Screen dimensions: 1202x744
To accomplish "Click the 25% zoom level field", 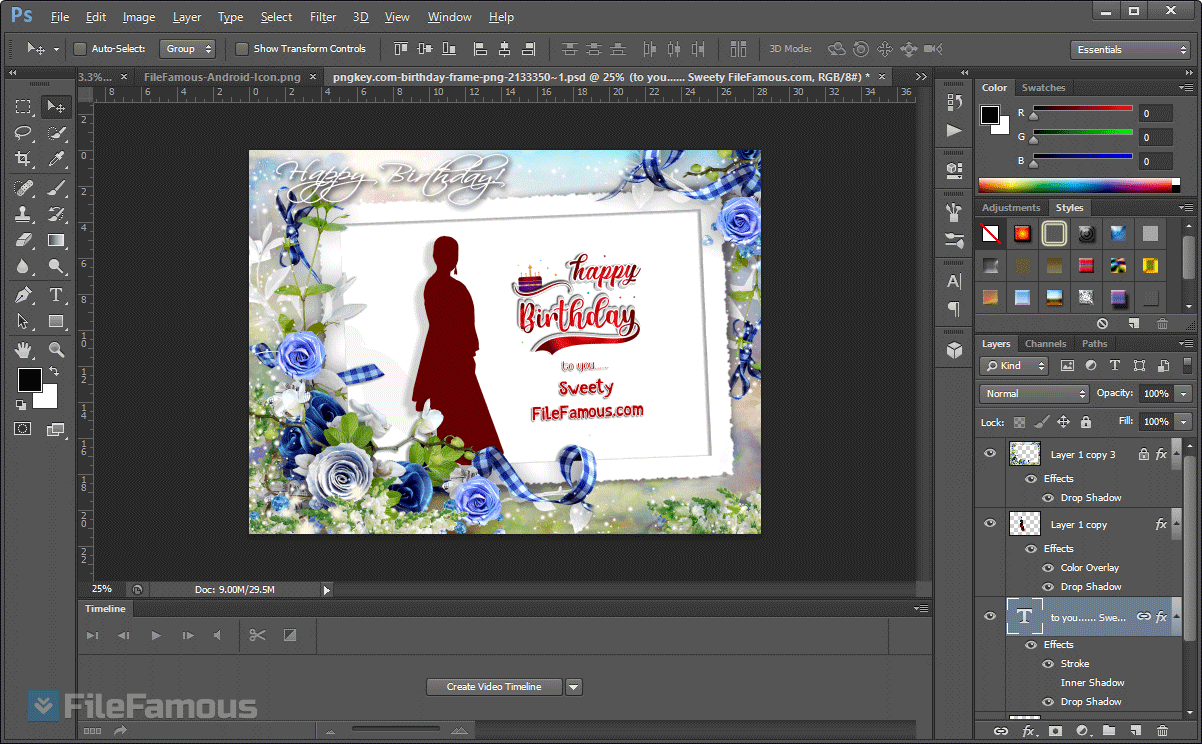I will coord(102,590).
